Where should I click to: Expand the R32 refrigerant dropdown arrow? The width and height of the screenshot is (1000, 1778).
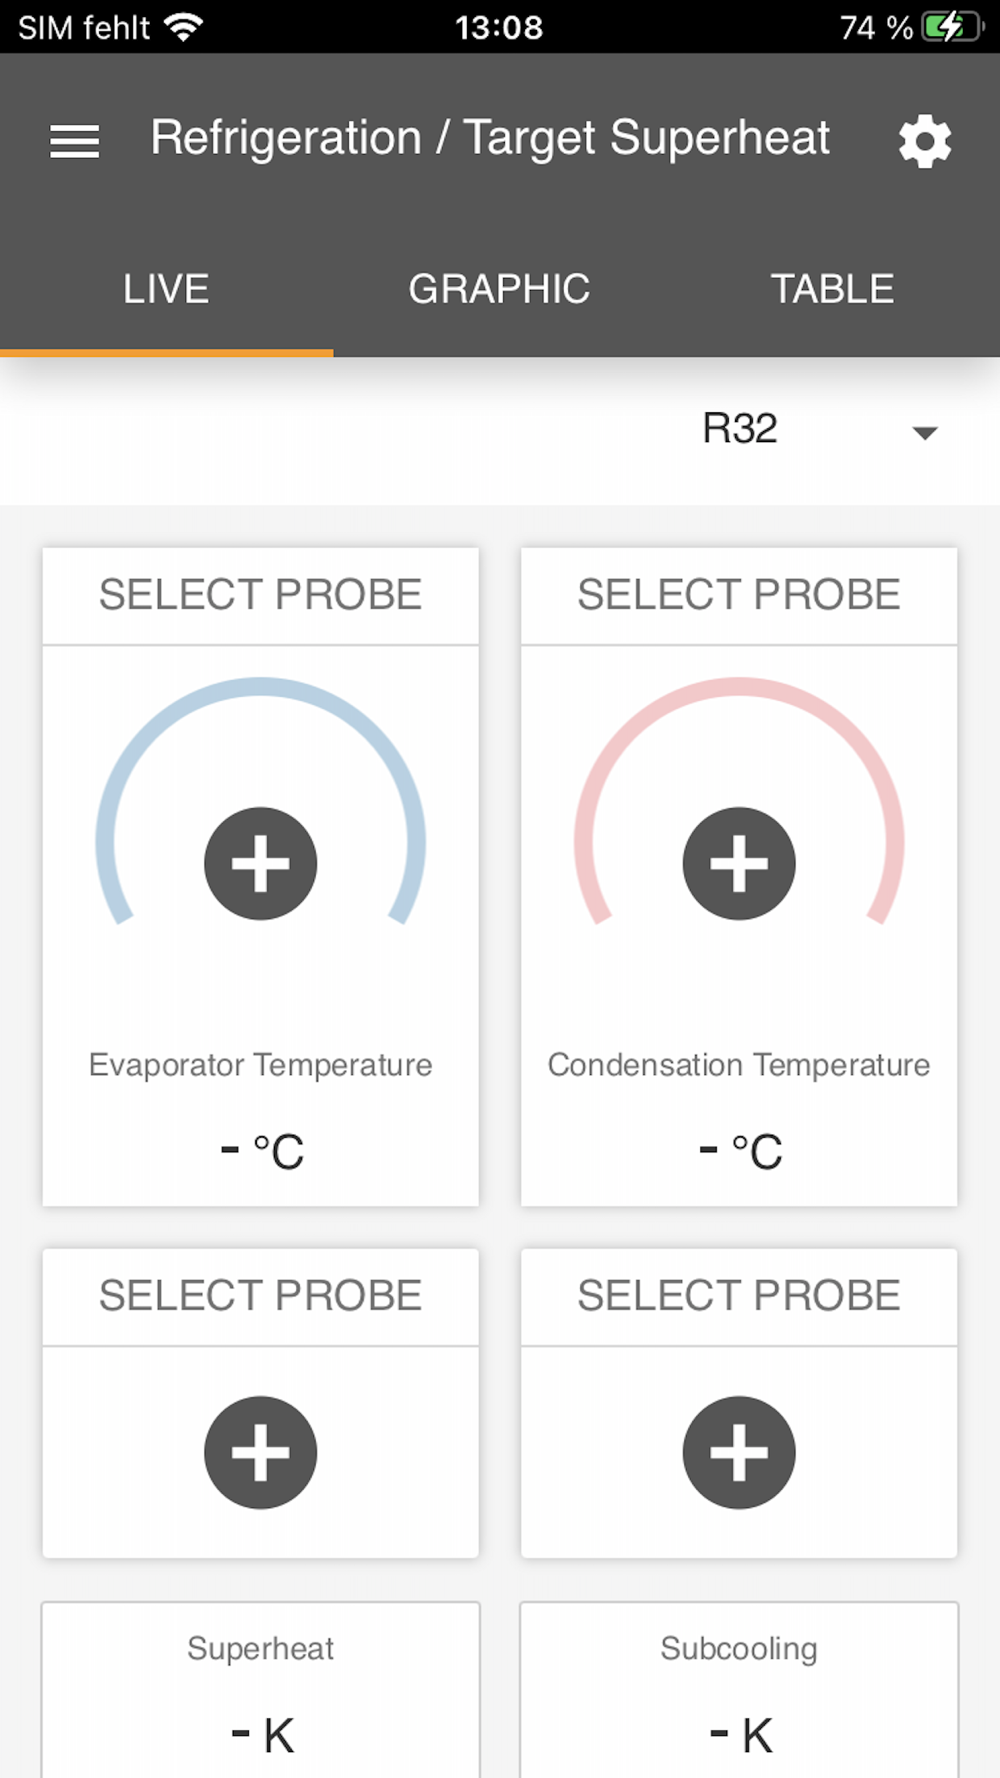click(x=925, y=433)
